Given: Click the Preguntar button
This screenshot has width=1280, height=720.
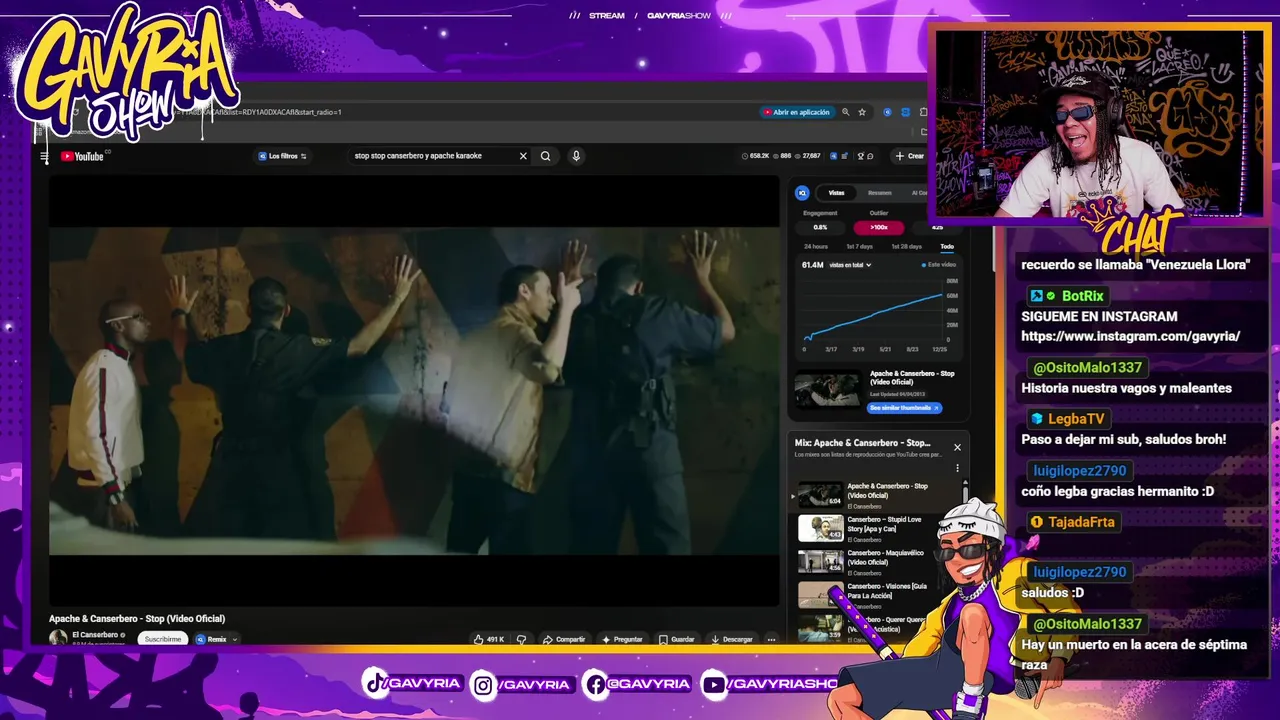Looking at the screenshot, I should 622,639.
